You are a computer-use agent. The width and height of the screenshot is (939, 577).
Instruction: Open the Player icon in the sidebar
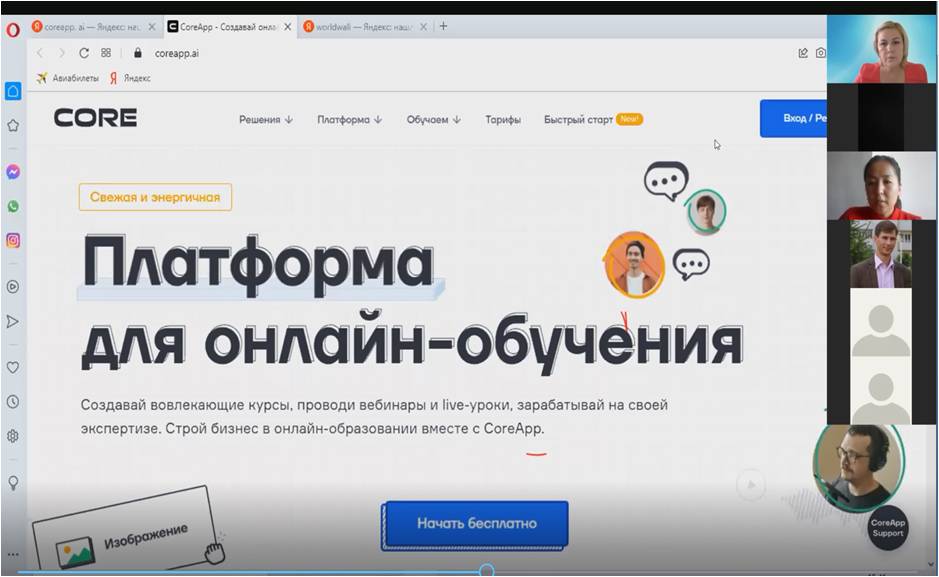[13, 287]
